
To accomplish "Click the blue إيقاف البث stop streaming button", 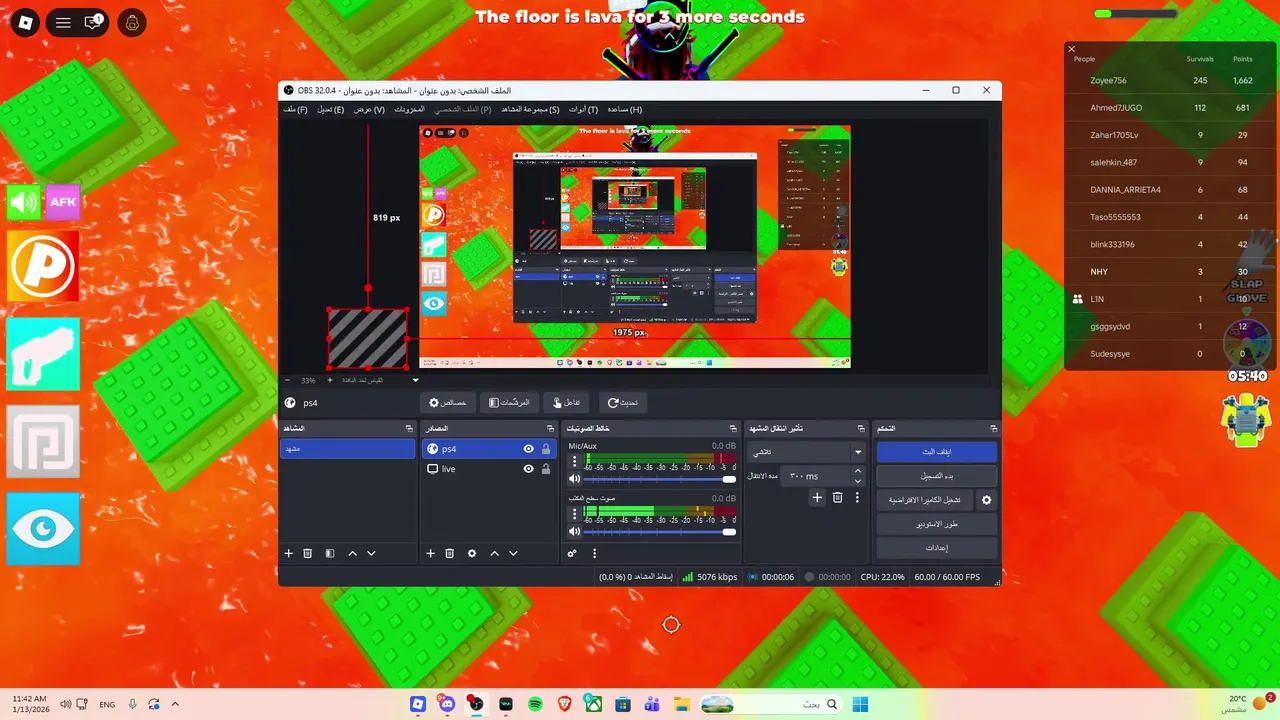I will click(x=937, y=452).
